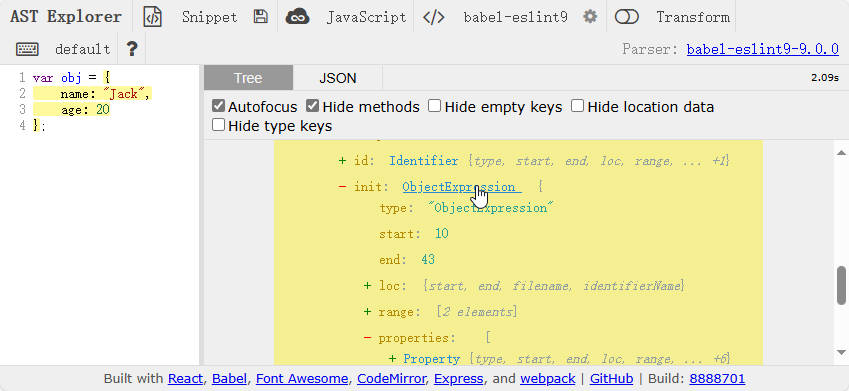Image resolution: width=849 pixels, height=391 pixels.
Task: Collapse the init ObjectExpression node
Action: tap(342, 187)
